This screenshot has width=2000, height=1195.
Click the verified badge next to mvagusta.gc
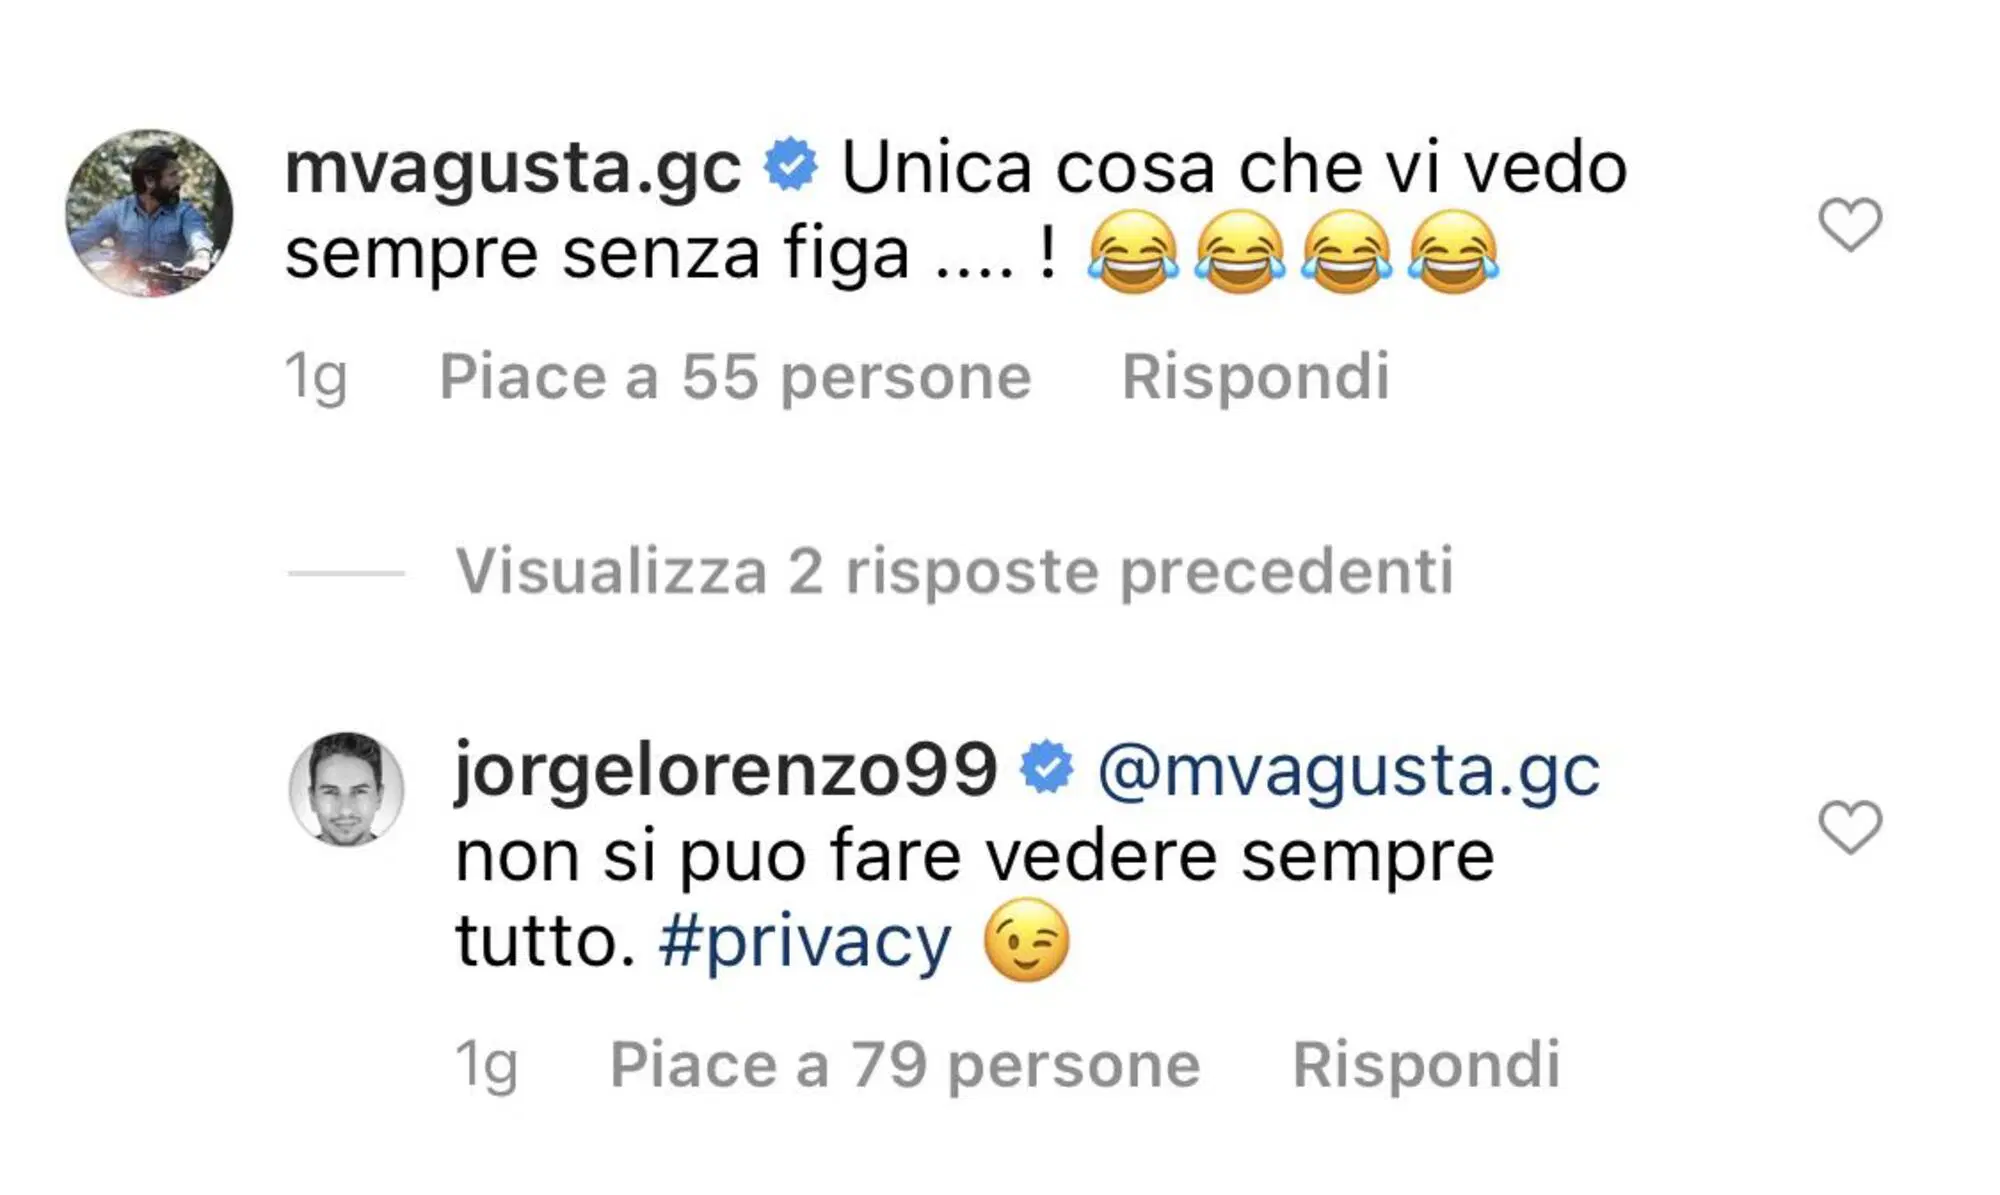[x=790, y=165]
